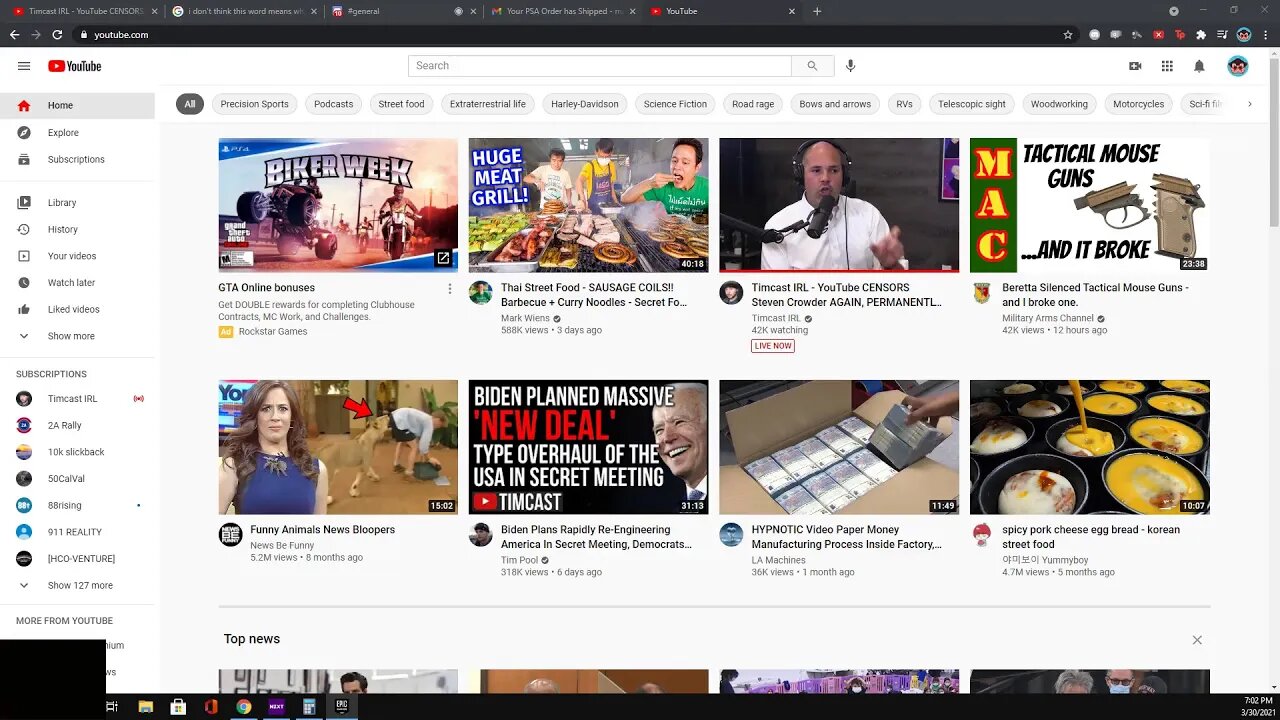Open the YouTube apps grid

point(1167,66)
